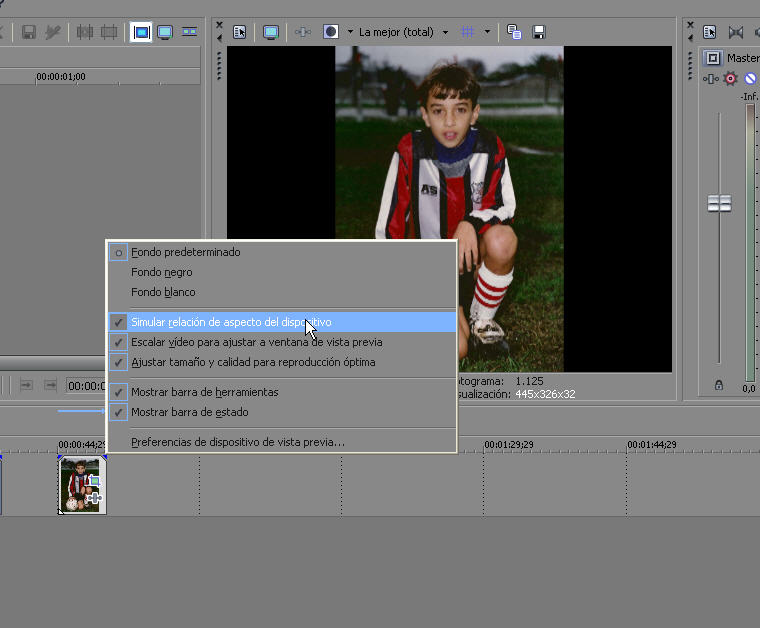The width and height of the screenshot is (760, 628).
Task: Open project video properties icon in preview
Action: 240,32
